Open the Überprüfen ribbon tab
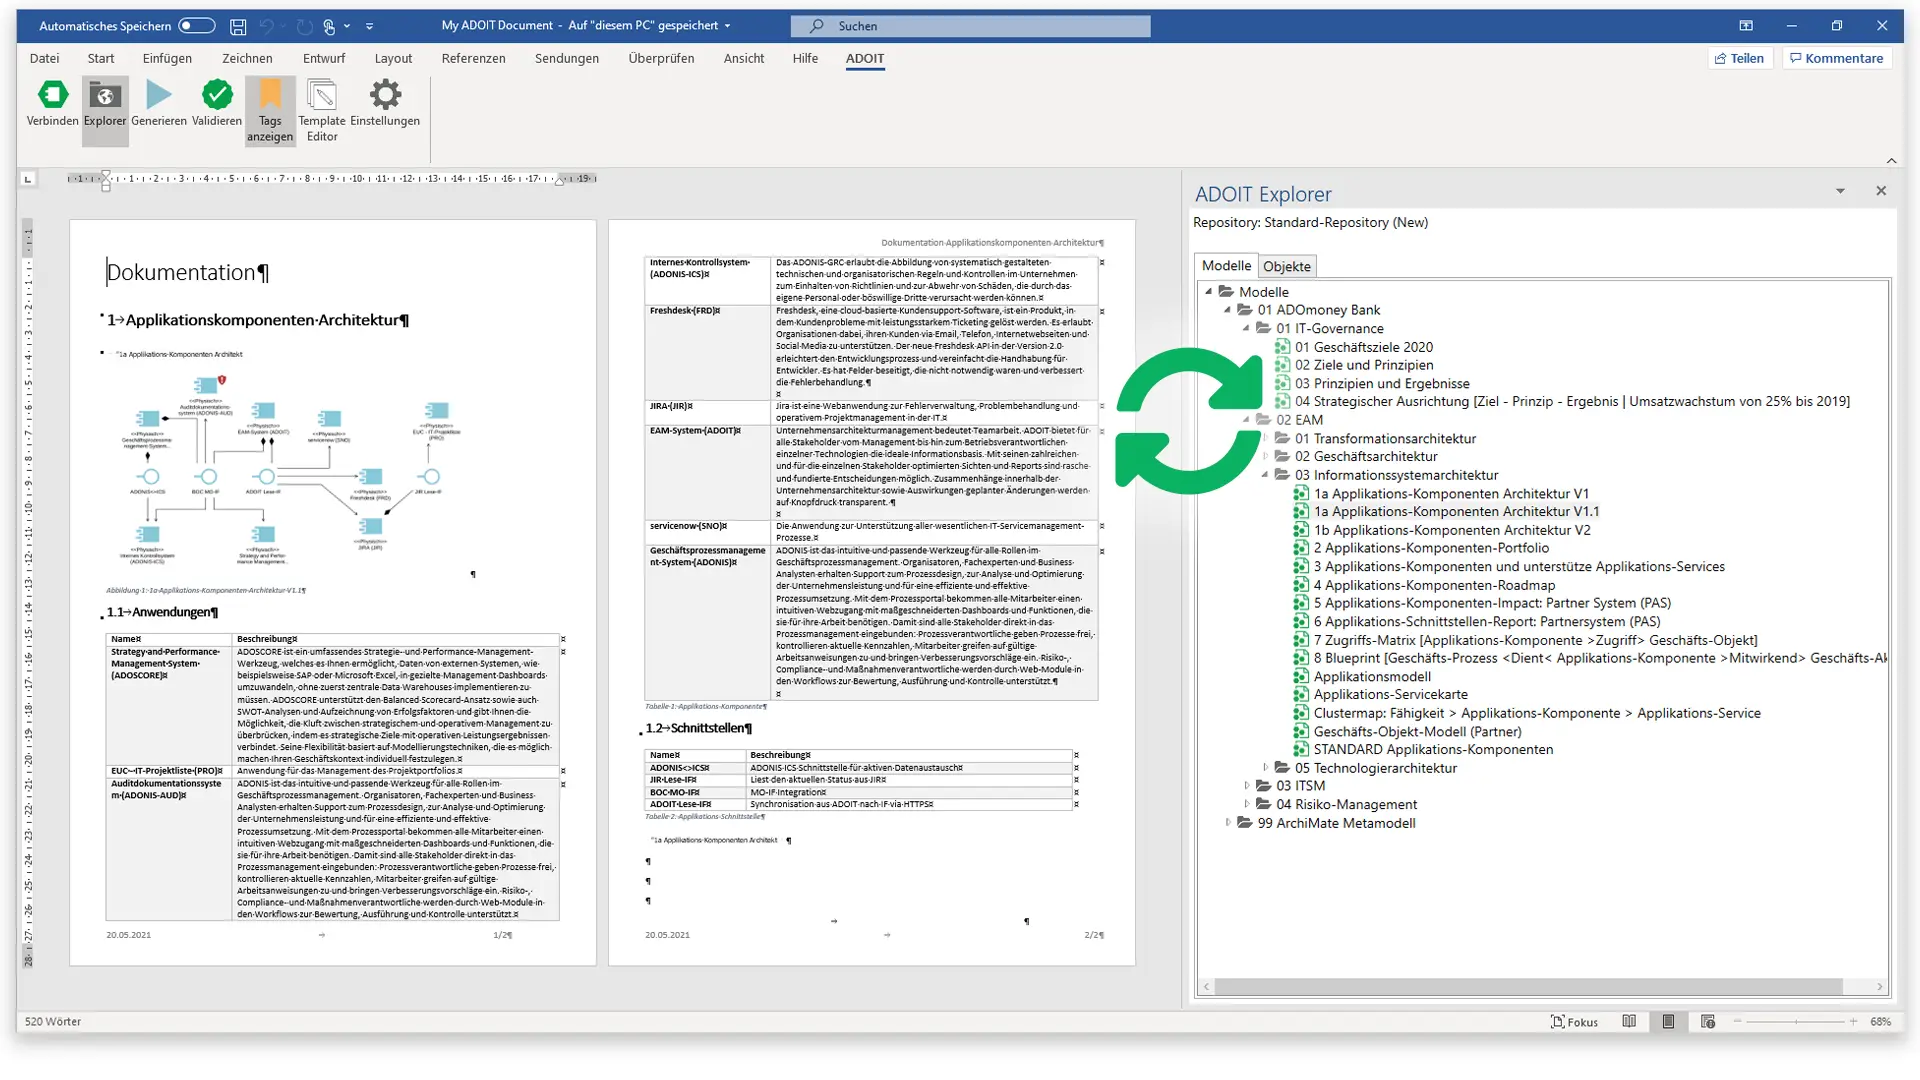Image resolution: width=1920 pixels, height=1080 pixels. [661, 59]
